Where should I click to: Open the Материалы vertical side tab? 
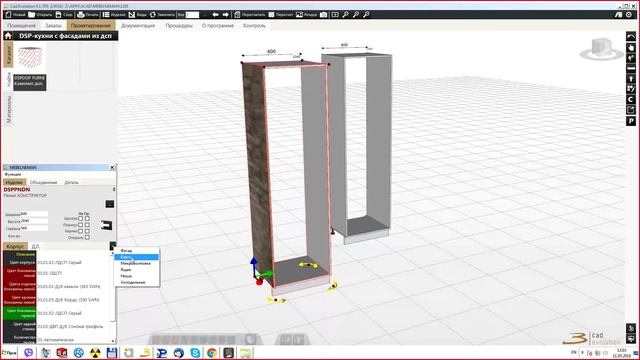click(x=9, y=109)
